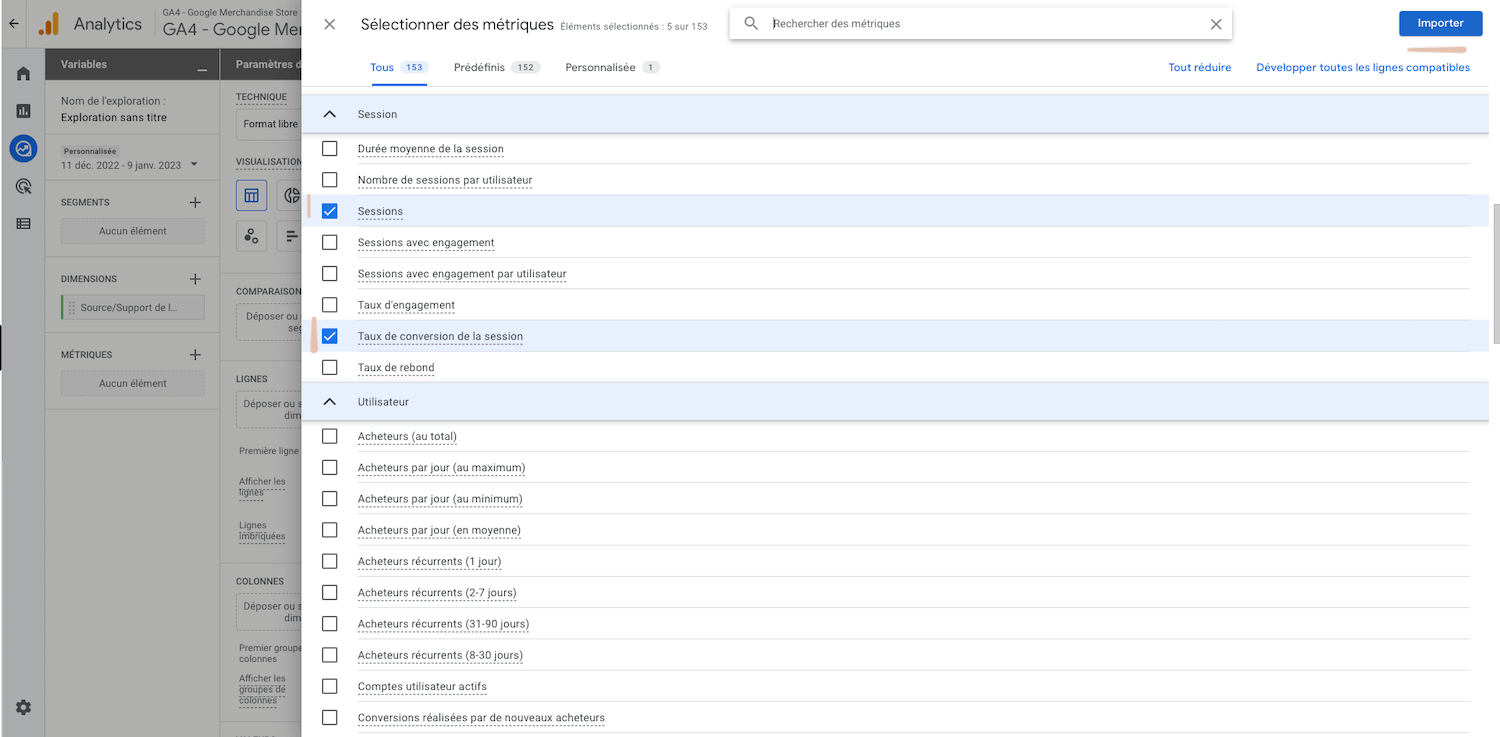Check the 'Taux de rebond' metric
The height and width of the screenshot is (737, 1500).
coord(330,367)
